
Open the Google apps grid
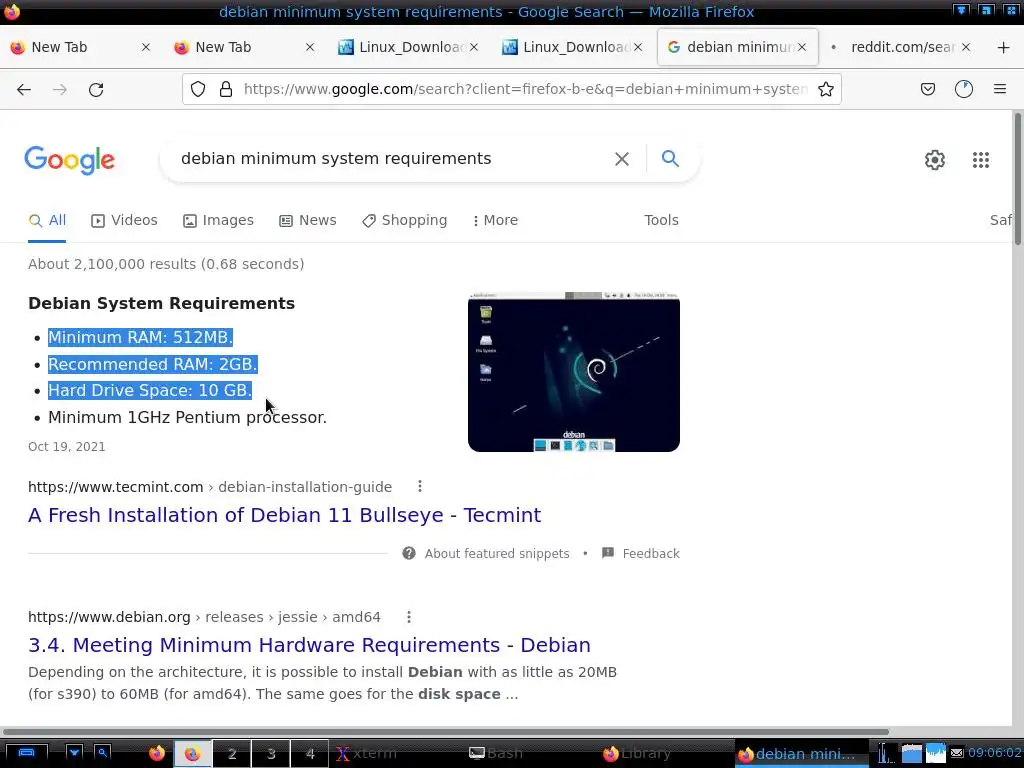tap(981, 160)
